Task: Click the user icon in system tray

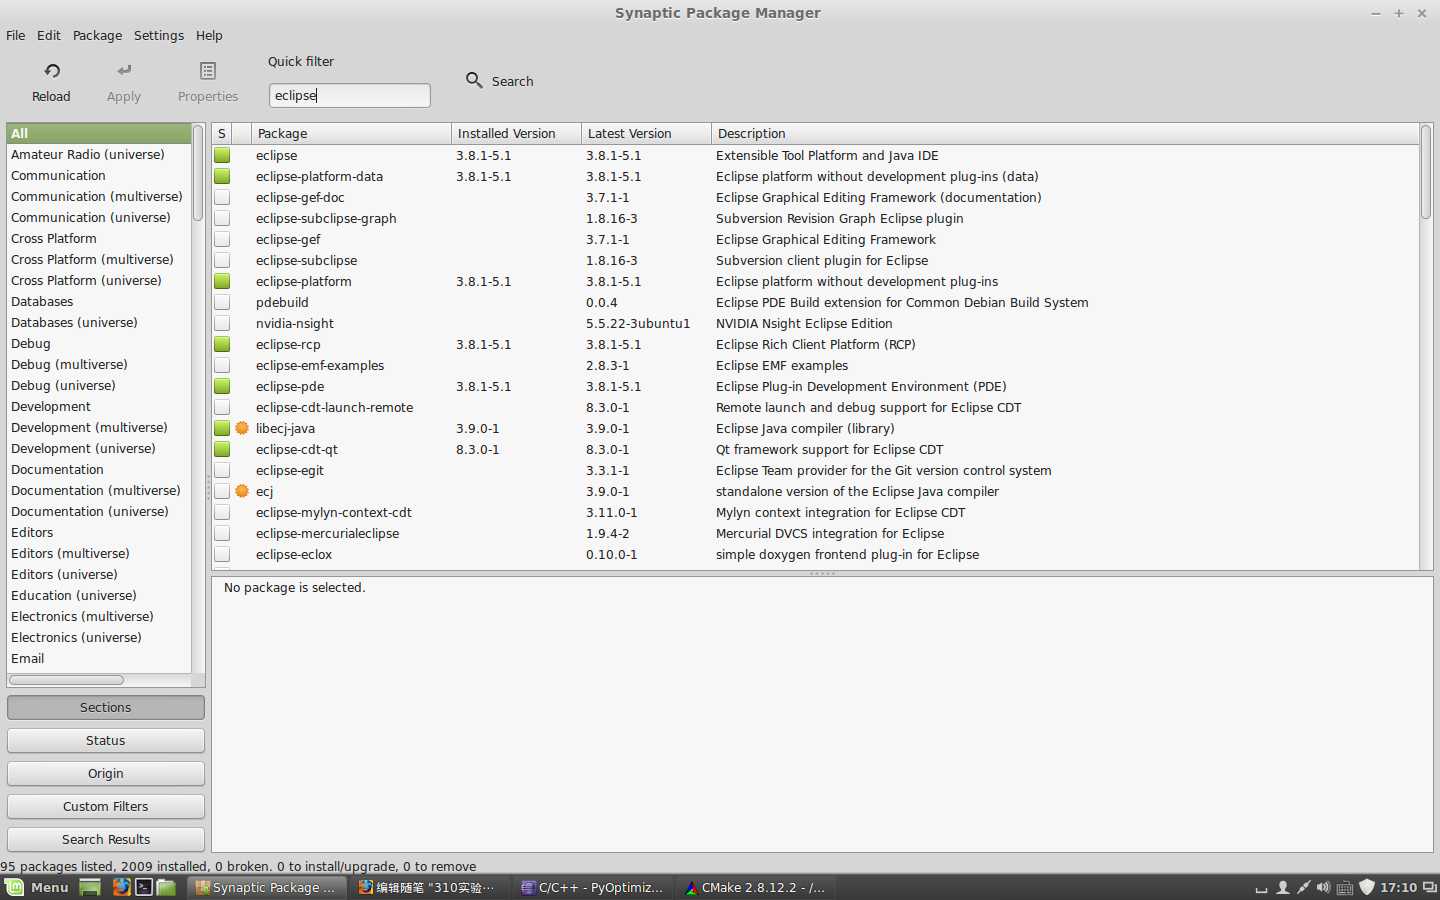Action: pos(1283,887)
